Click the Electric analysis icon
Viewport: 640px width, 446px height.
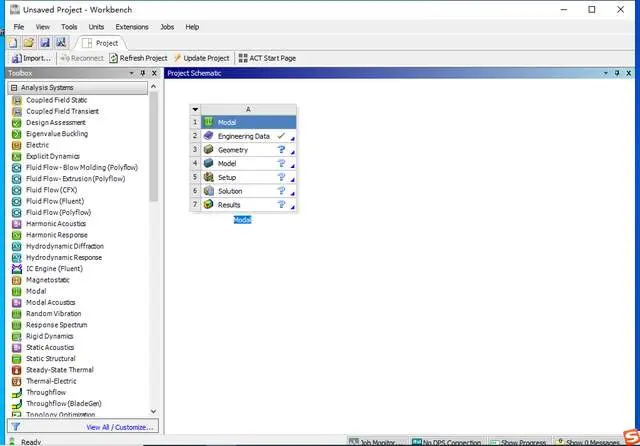pos(16,145)
